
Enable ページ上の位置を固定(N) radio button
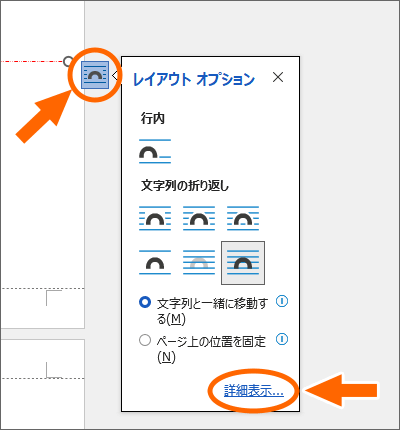pos(145,340)
